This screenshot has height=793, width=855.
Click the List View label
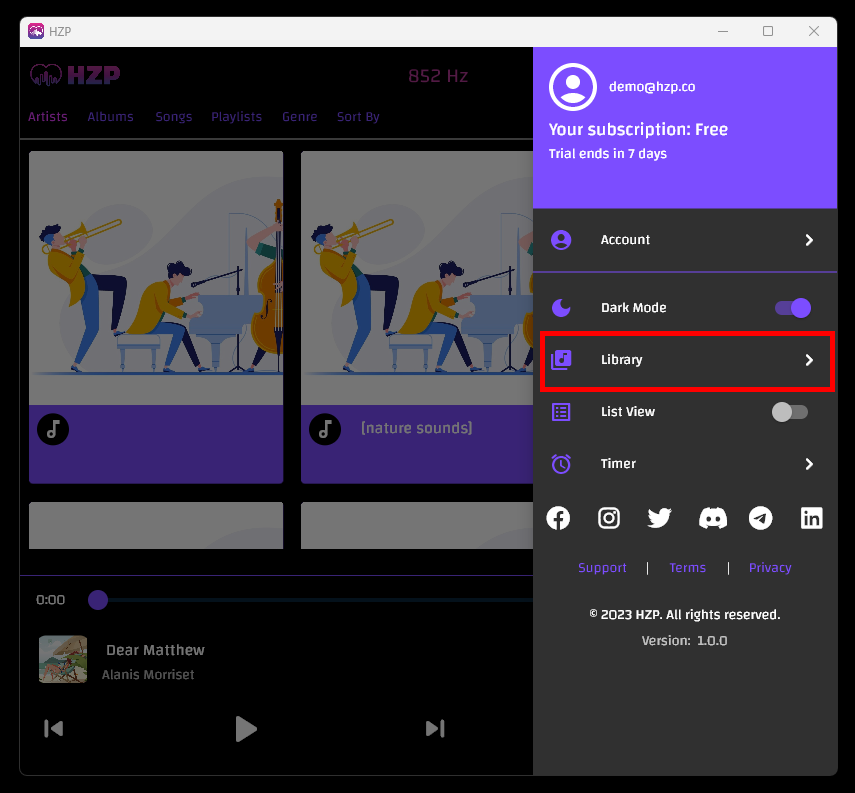tap(628, 412)
